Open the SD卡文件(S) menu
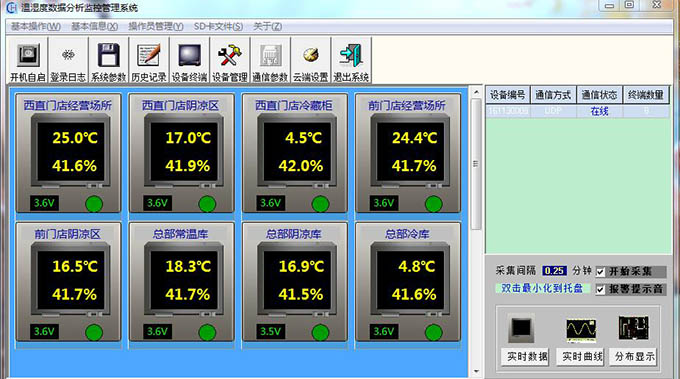Screen dimensions: 680x379 218,26
